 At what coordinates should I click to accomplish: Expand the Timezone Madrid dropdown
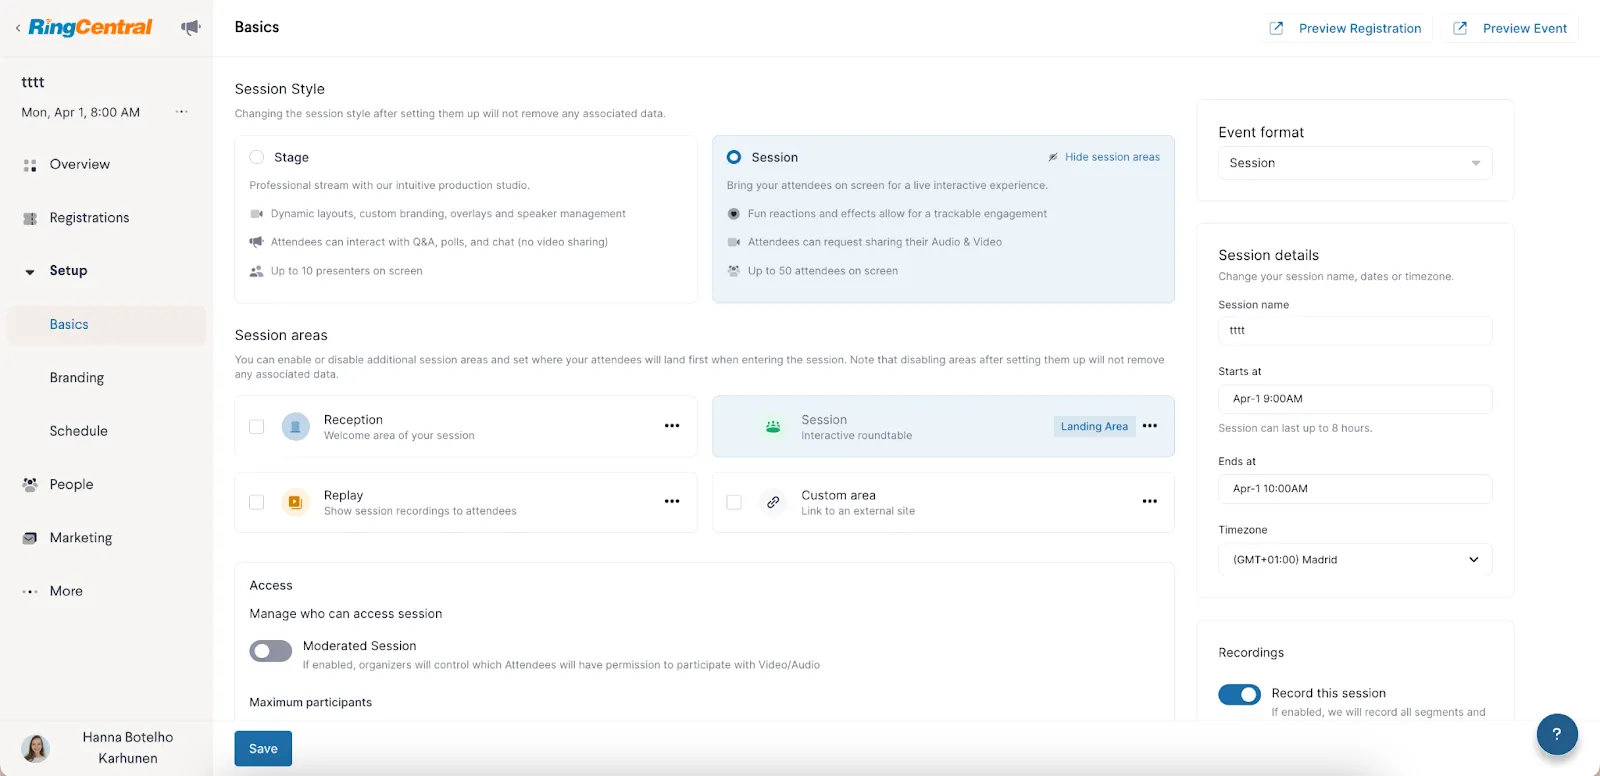click(x=1354, y=560)
